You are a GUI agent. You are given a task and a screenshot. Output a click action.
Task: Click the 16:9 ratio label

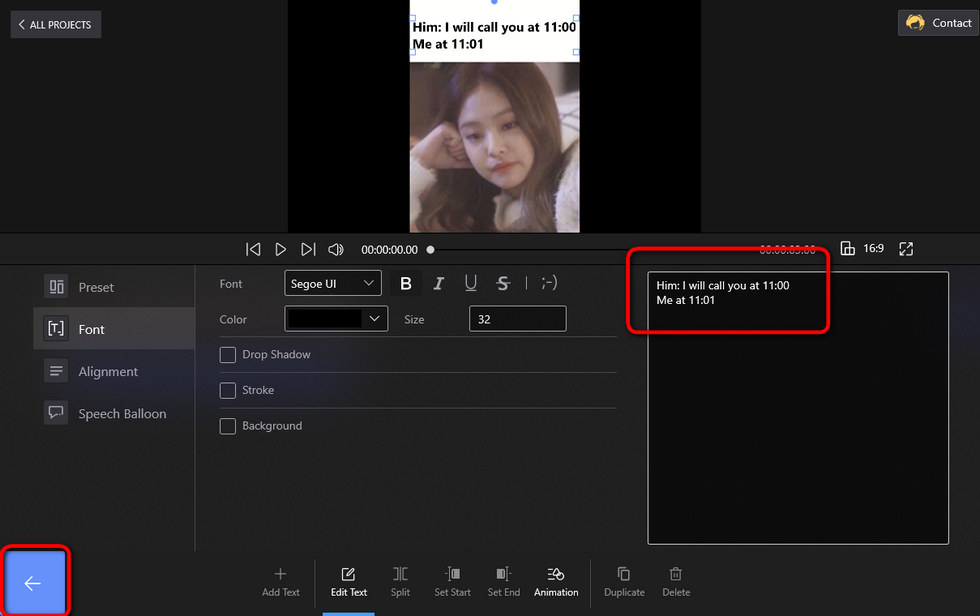click(x=873, y=248)
